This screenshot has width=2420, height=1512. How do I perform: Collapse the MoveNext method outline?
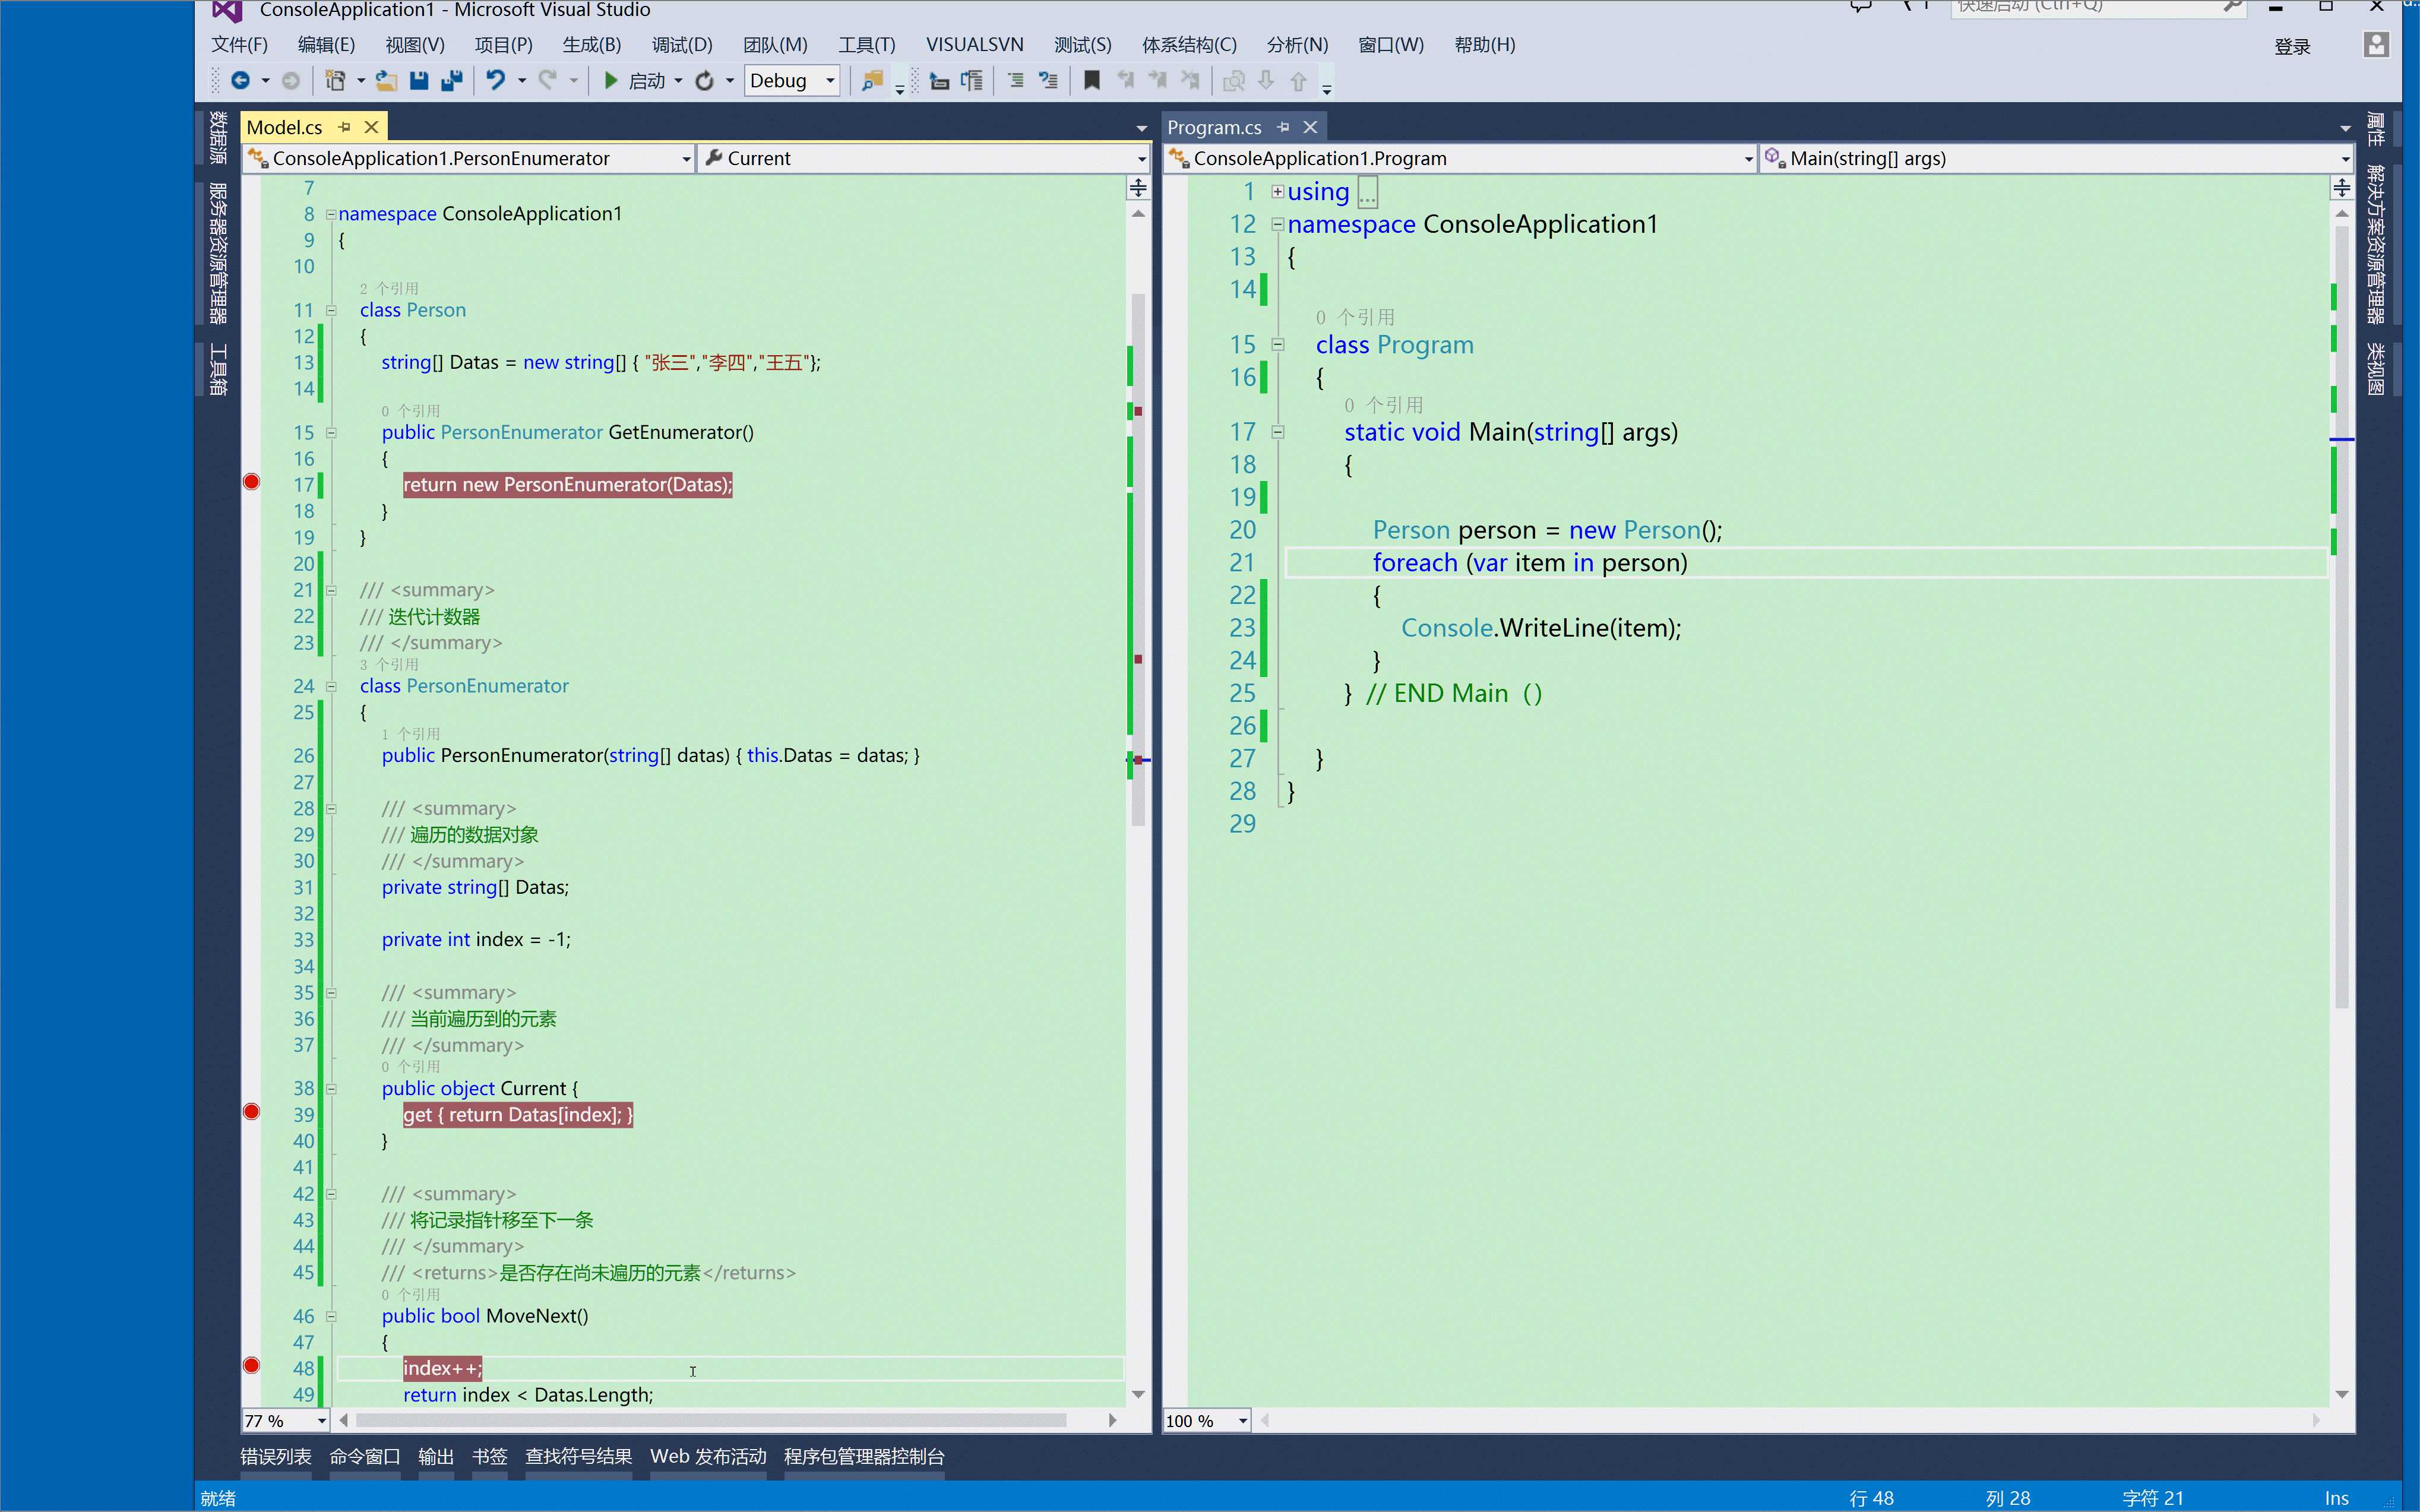pyautogui.click(x=331, y=1317)
